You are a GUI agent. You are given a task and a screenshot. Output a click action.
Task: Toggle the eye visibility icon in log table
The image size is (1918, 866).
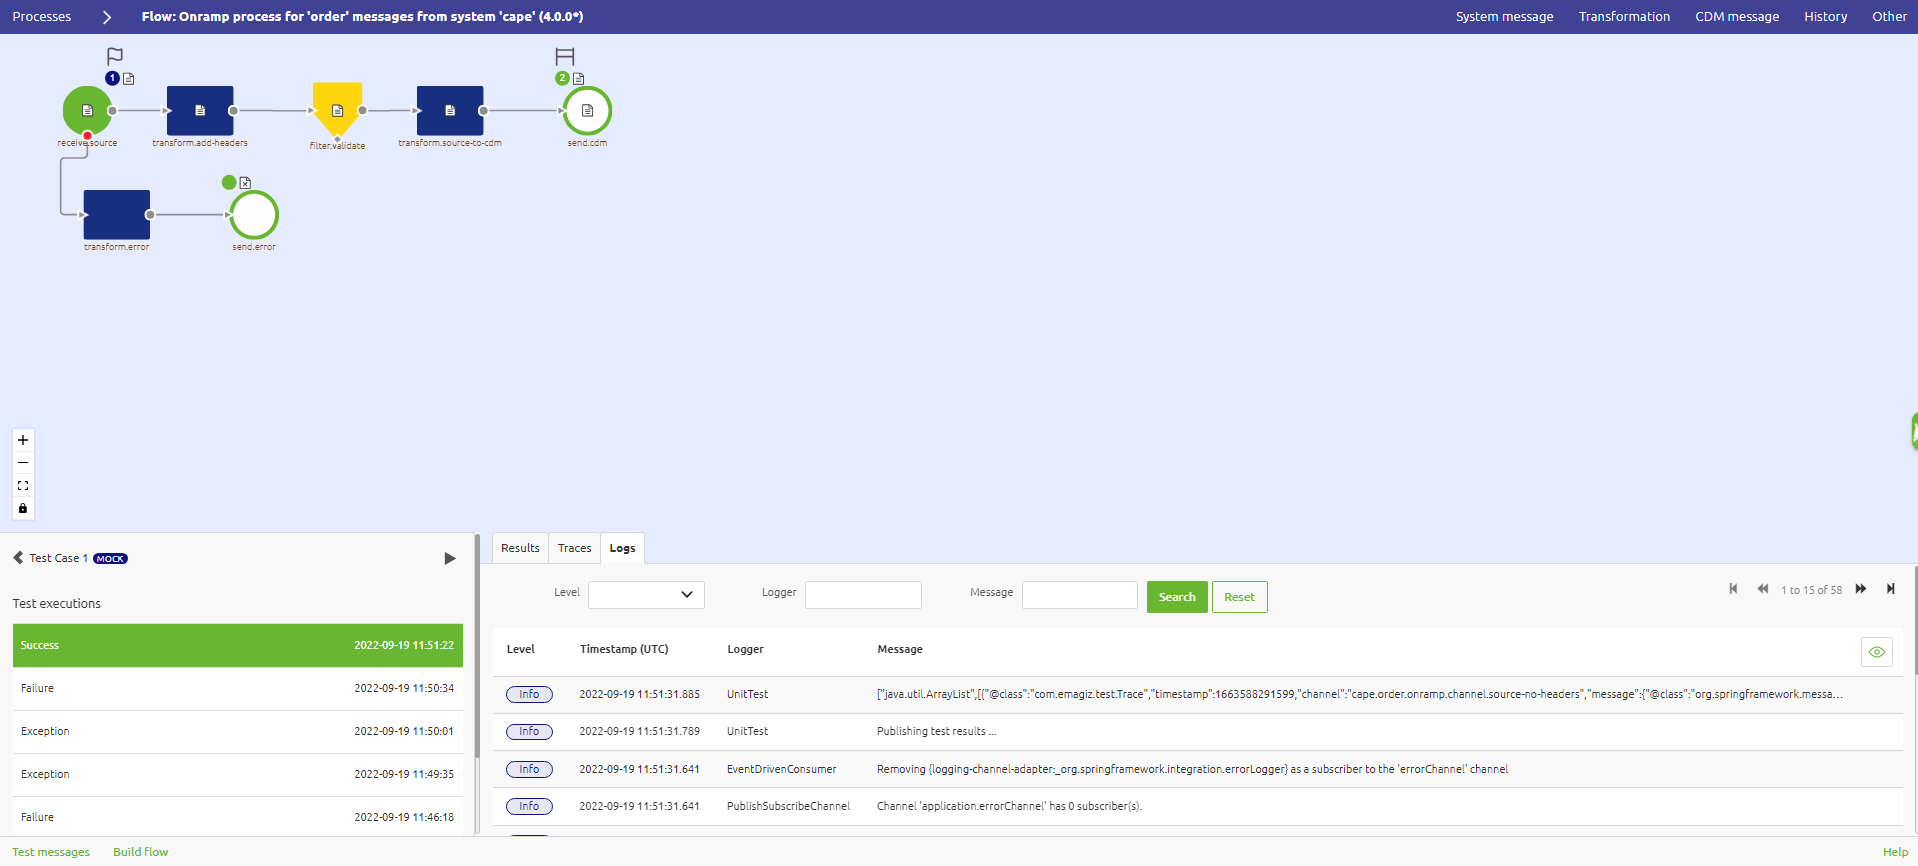click(x=1877, y=652)
